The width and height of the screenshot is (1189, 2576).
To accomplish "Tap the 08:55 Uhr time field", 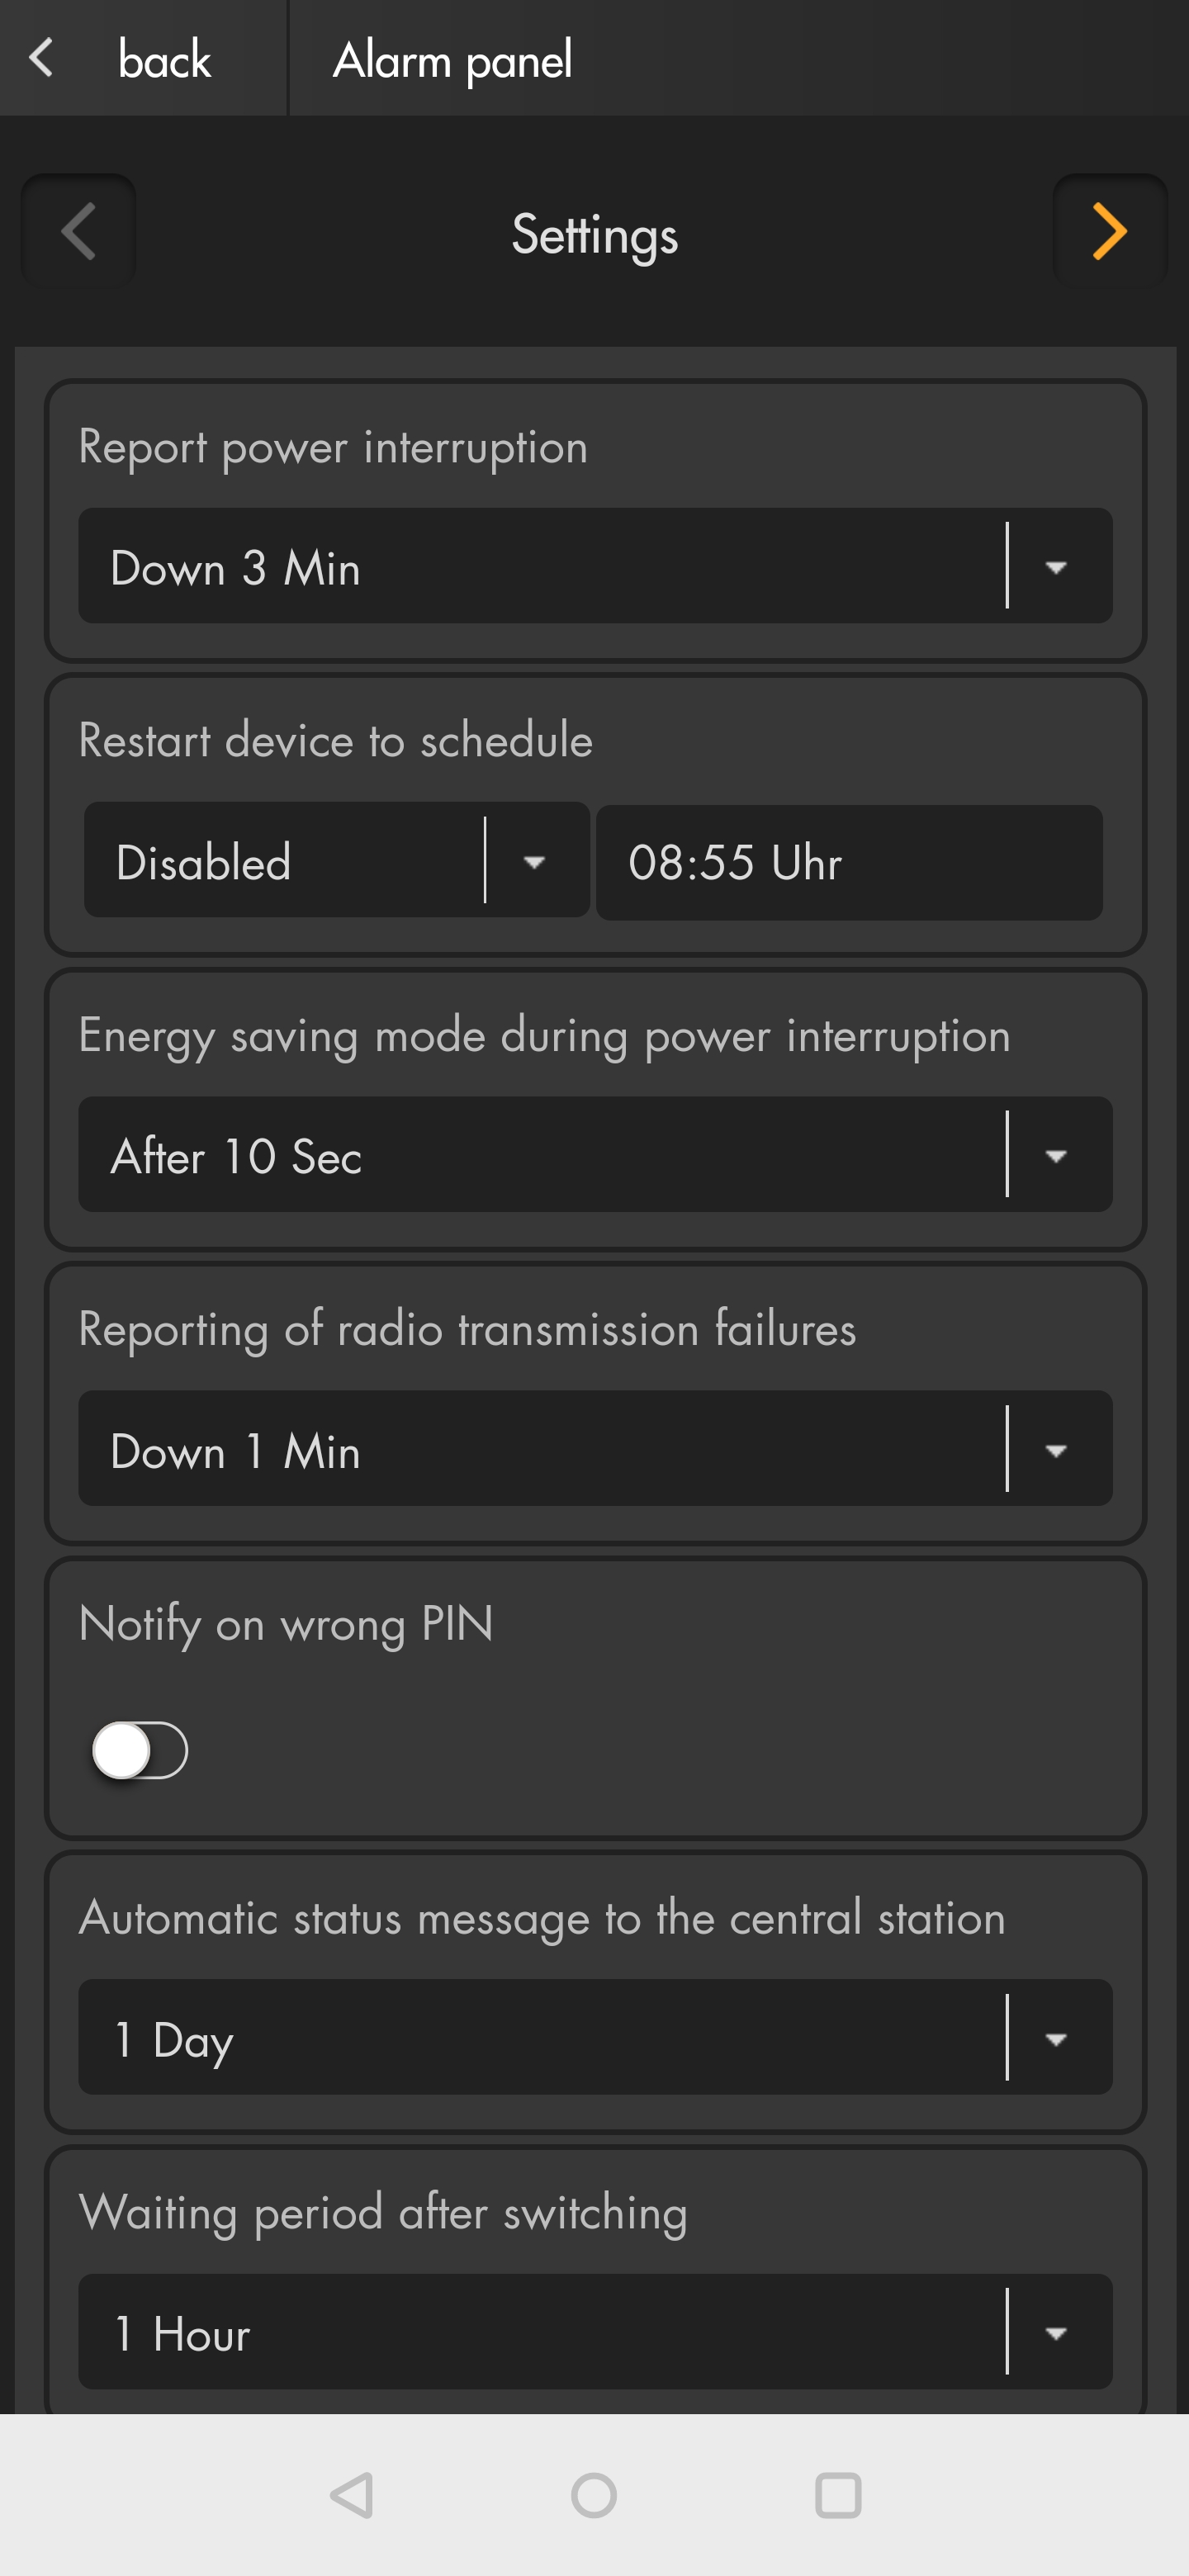I will [x=848, y=862].
